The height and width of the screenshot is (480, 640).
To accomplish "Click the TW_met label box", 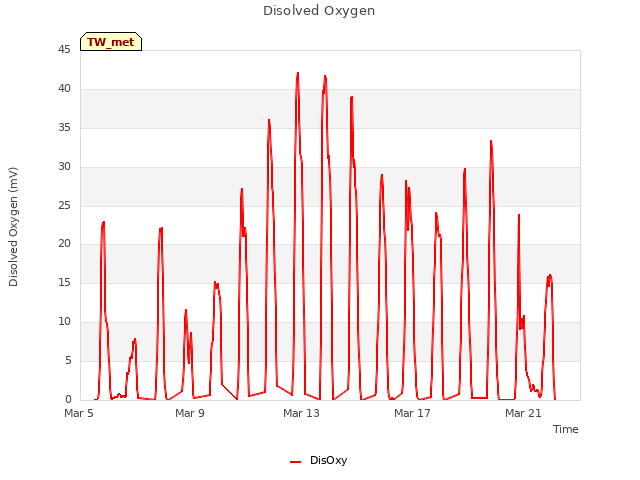I will tap(111, 42).
